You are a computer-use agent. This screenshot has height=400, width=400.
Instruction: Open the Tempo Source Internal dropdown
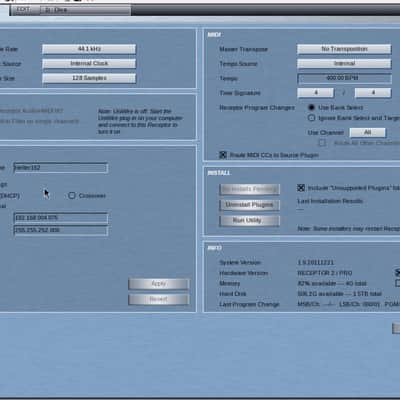click(344, 64)
